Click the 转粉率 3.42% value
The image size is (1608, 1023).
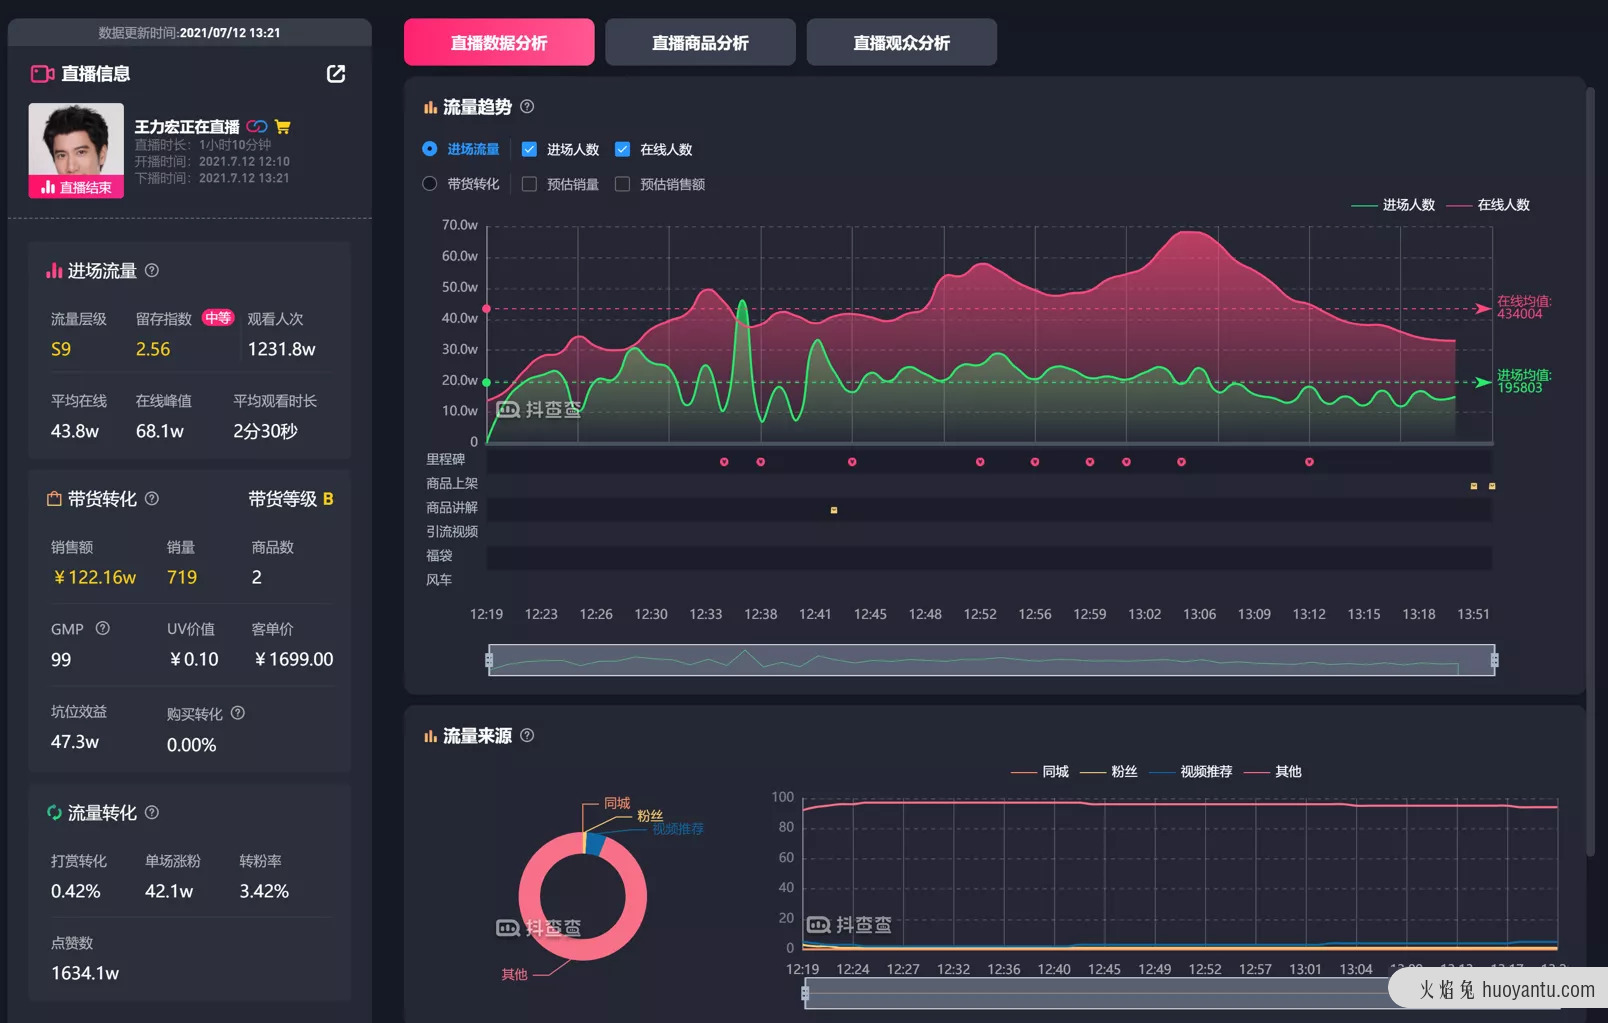tap(264, 891)
